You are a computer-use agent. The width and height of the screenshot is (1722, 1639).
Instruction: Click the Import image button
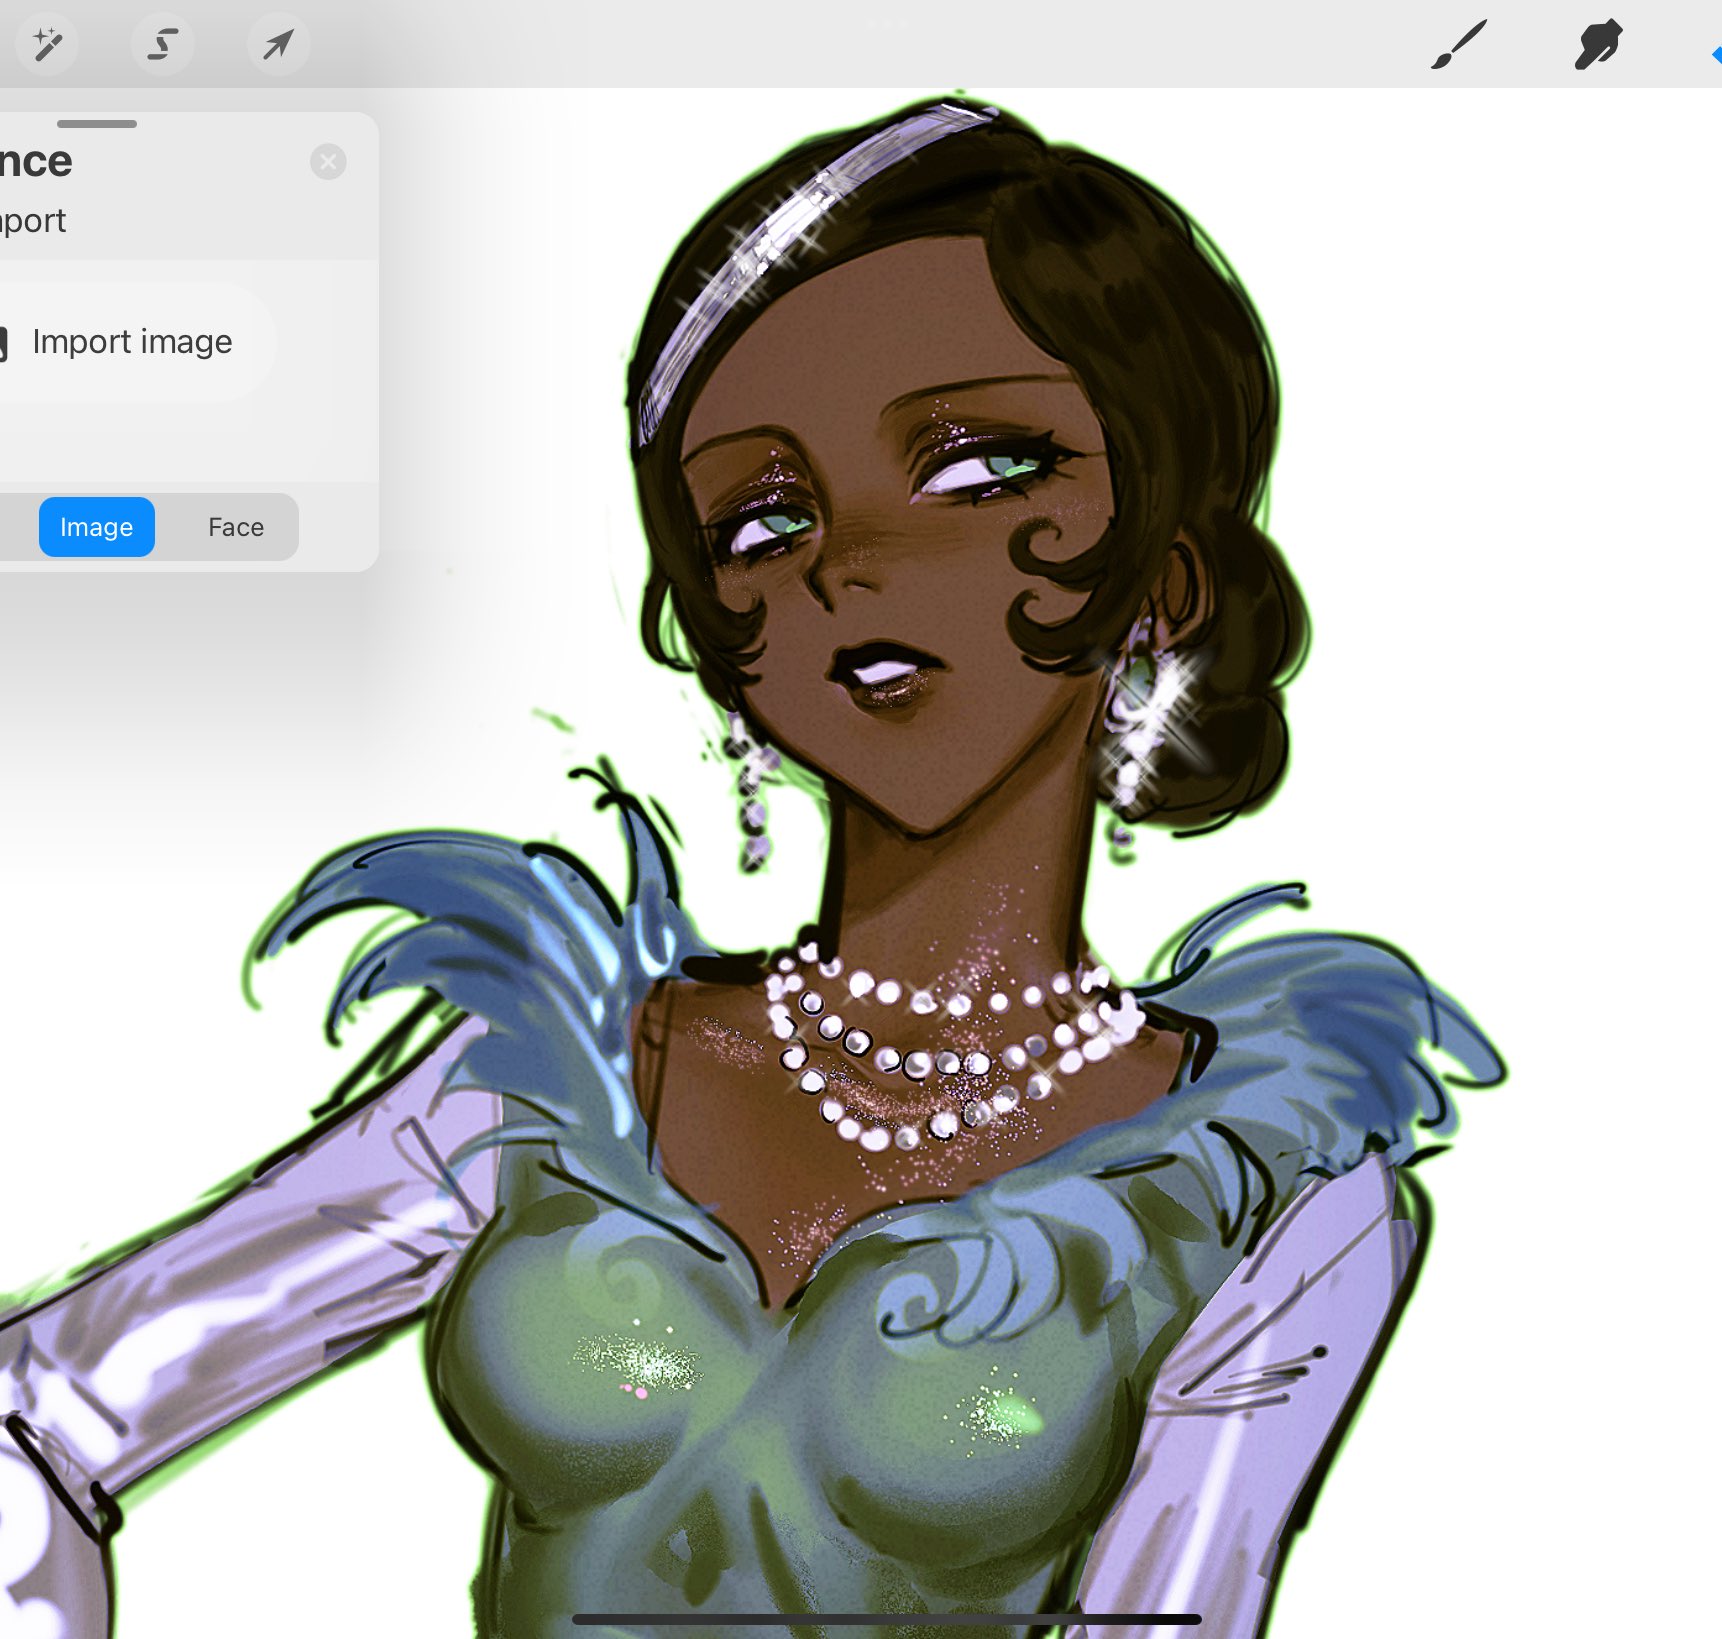coord(130,342)
